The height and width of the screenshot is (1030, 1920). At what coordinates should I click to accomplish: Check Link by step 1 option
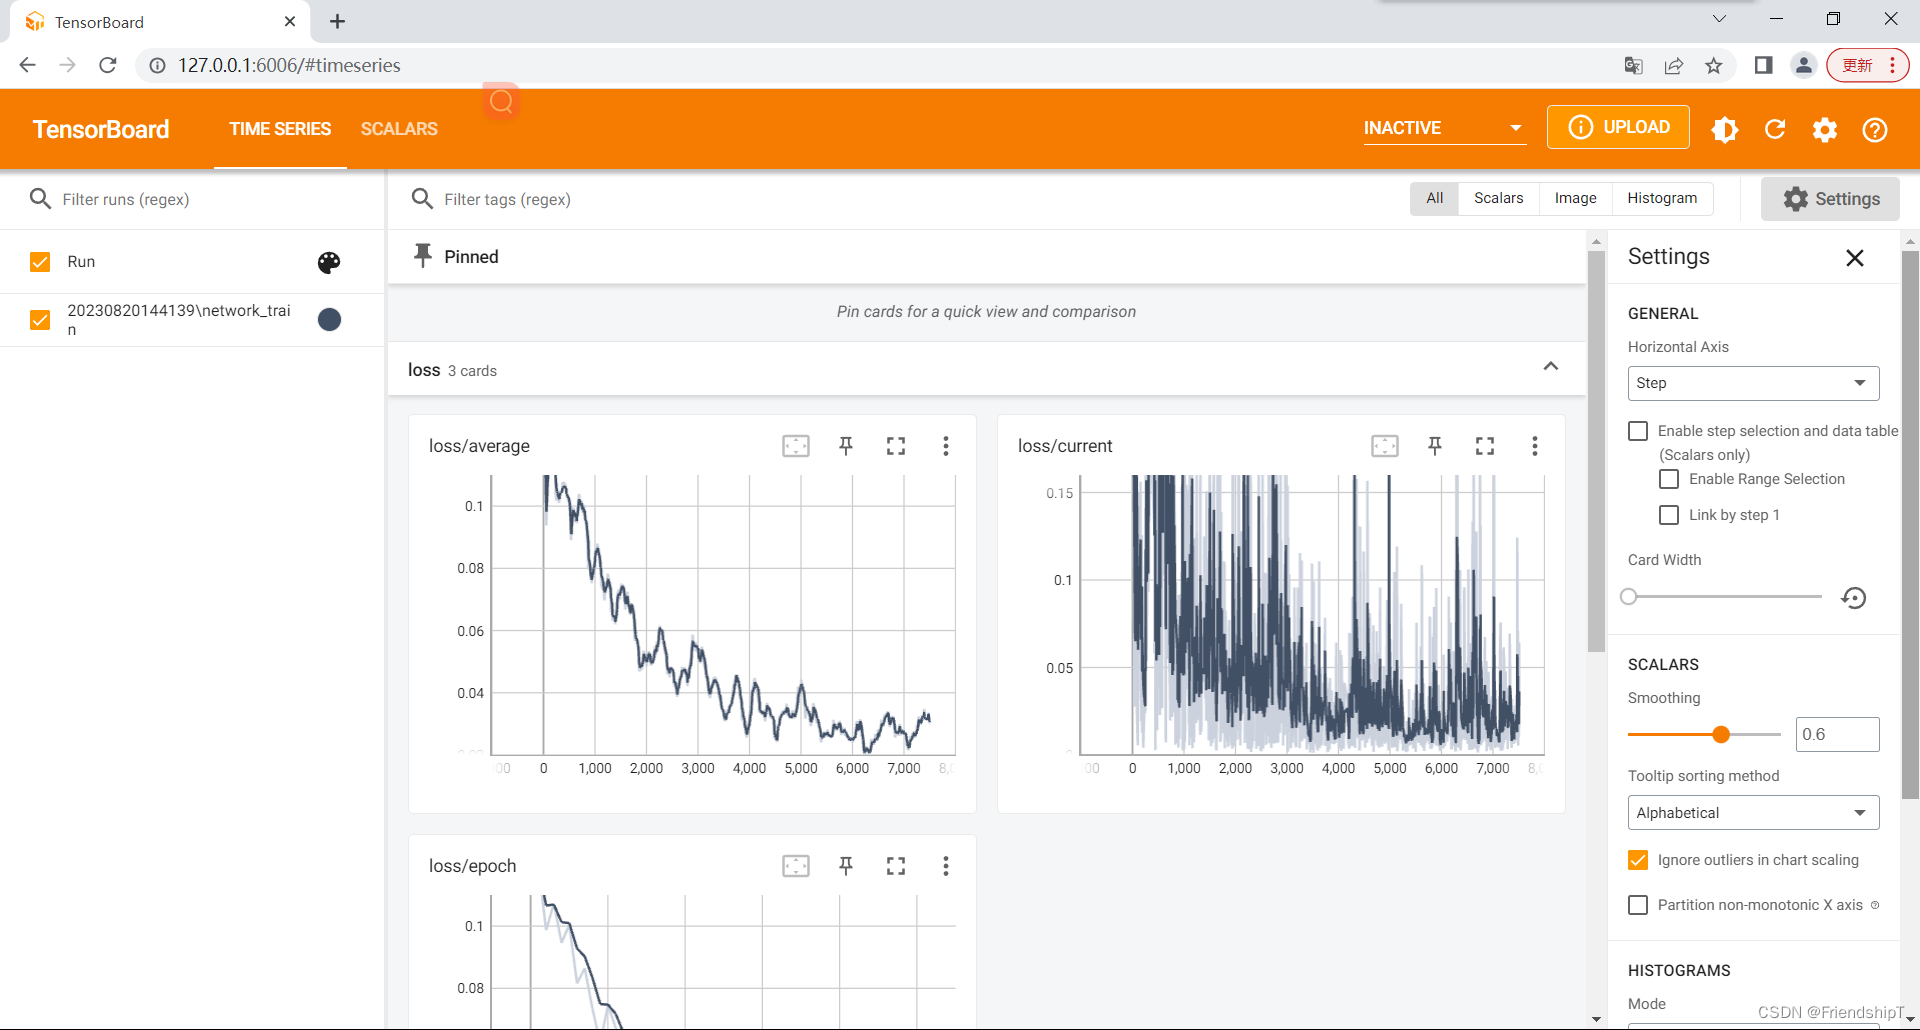point(1669,515)
